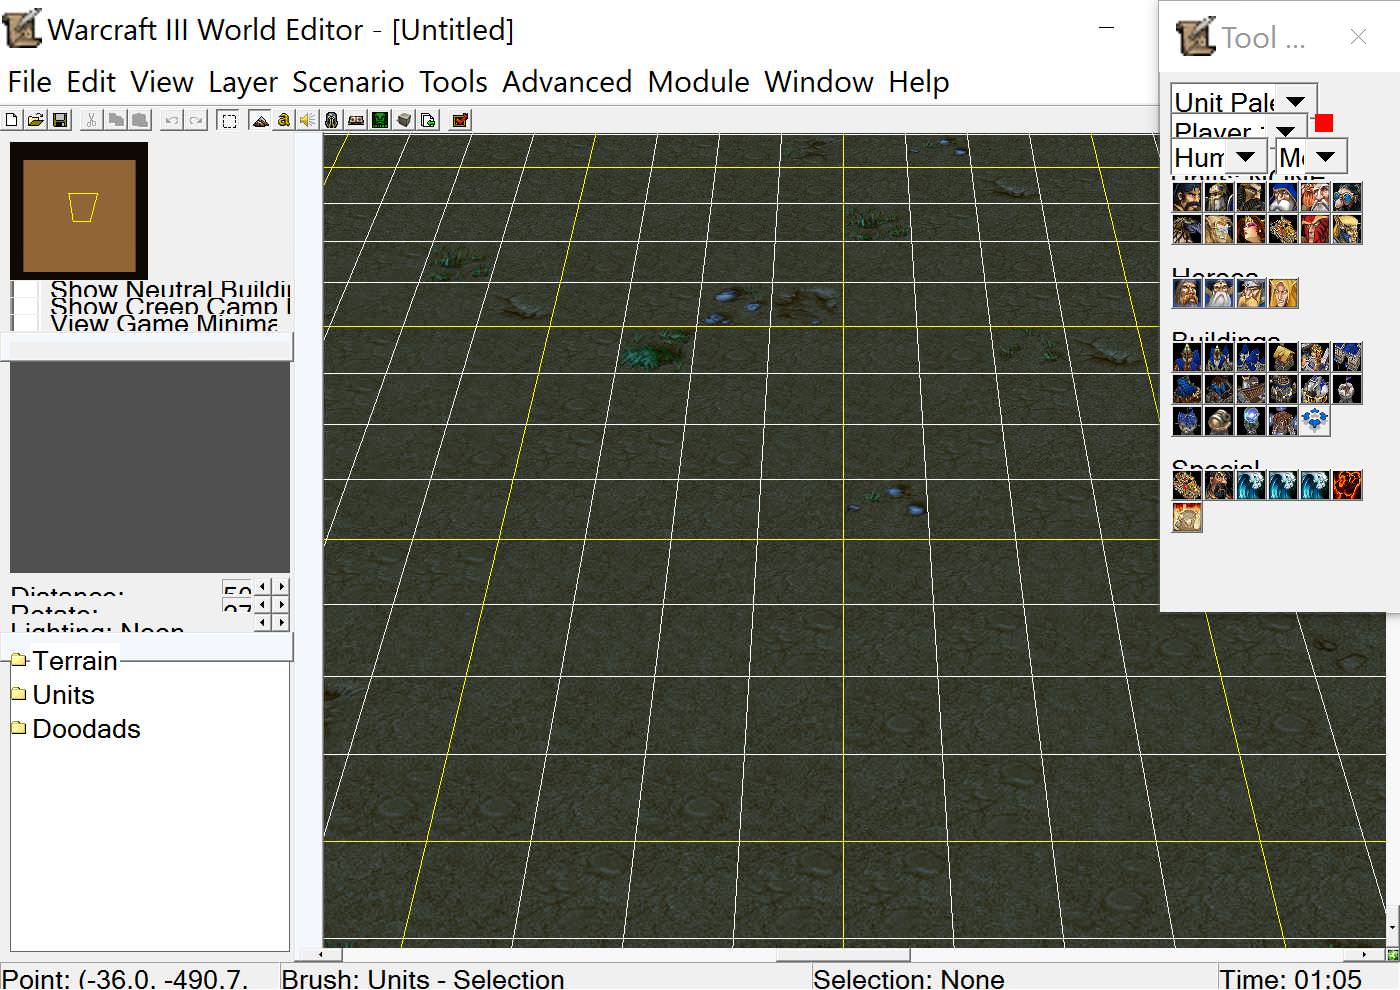Click the horizontal scrollbar left arrow
The width and height of the screenshot is (1400, 990).
(x=321, y=955)
